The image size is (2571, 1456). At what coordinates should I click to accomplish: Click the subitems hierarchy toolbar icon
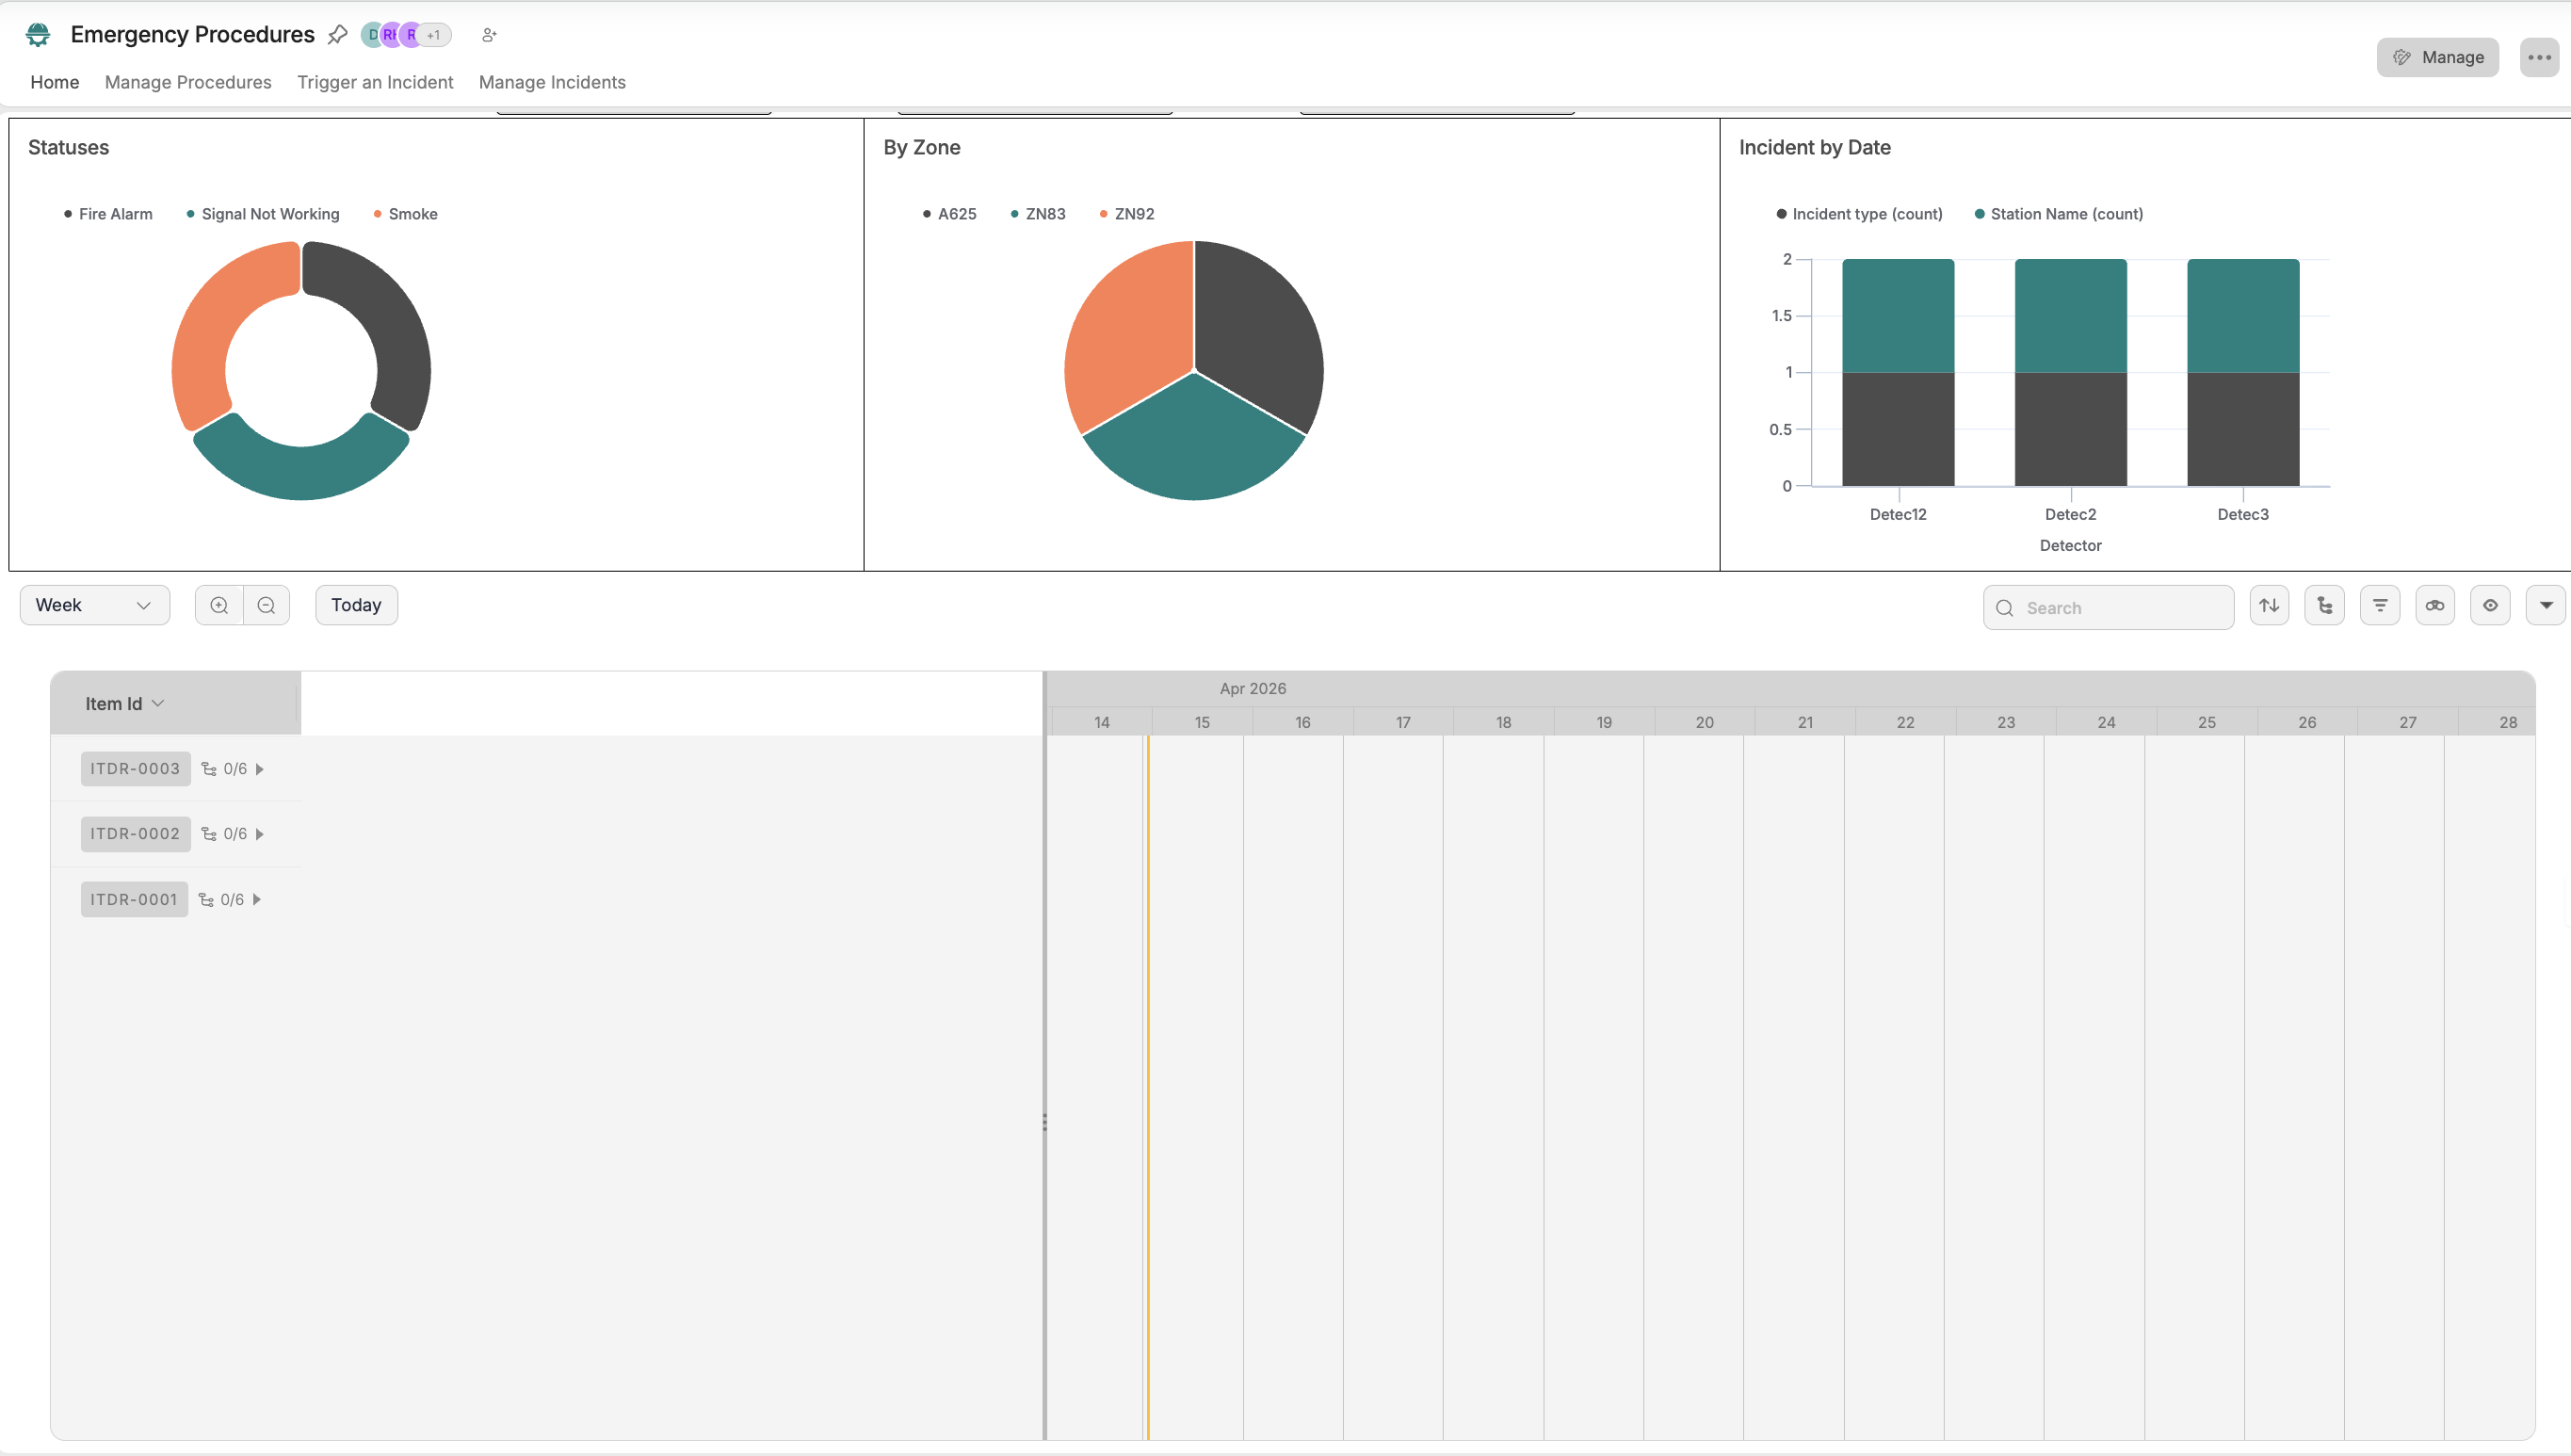(2324, 605)
